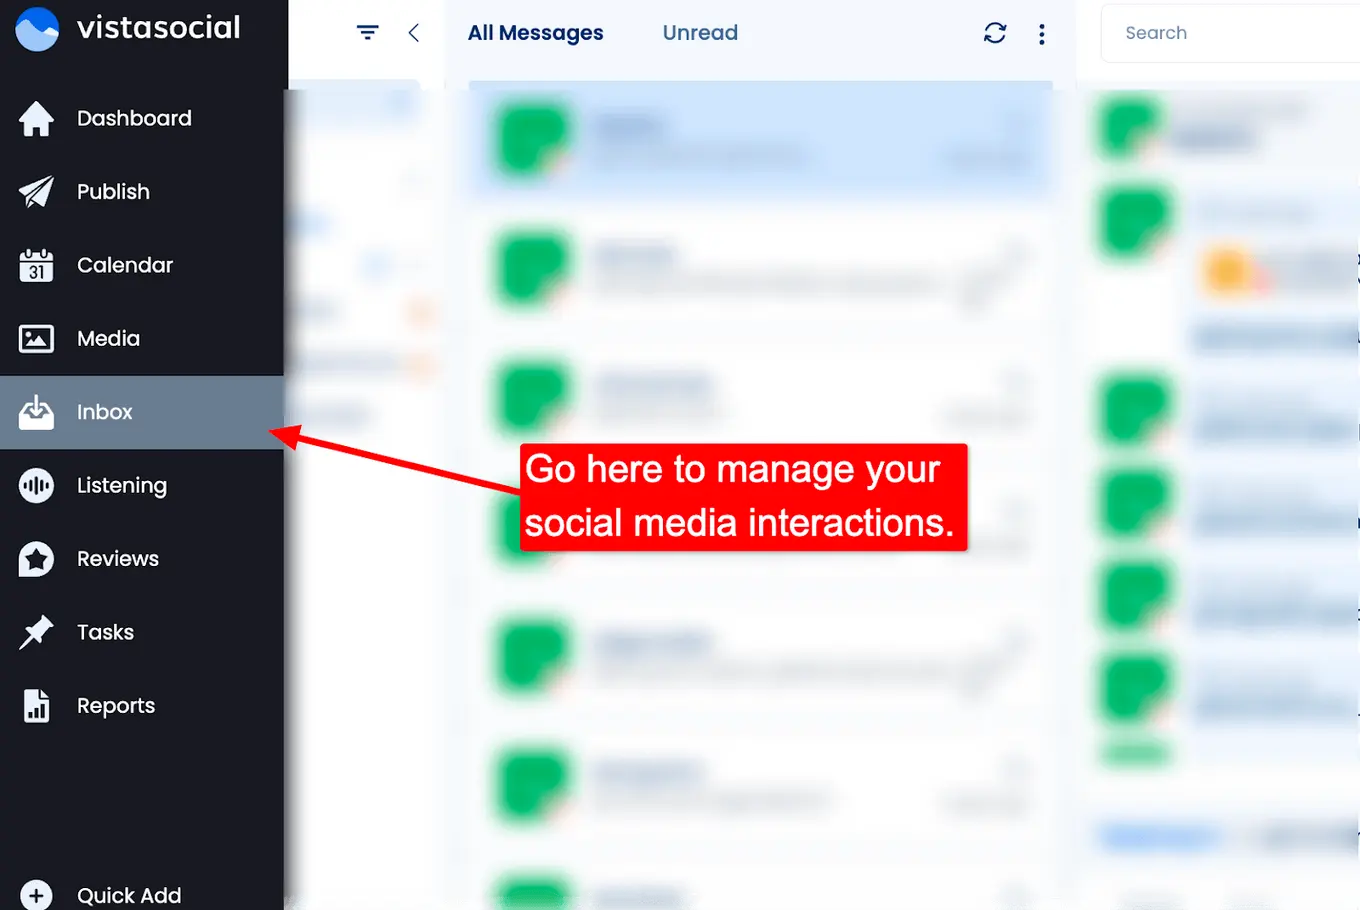The image size is (1360, 910).
Task: Open the Listening section icon
Action: [x=36, y=485]
